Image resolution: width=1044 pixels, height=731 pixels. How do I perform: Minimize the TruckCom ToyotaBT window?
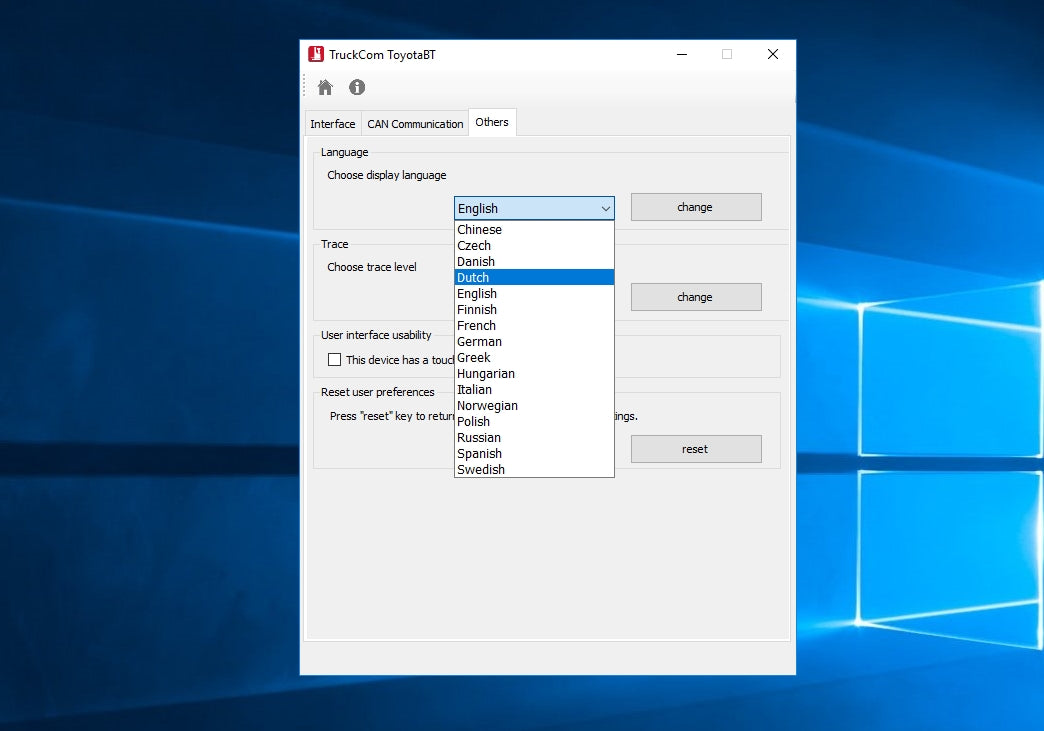click(x=681, y=55)
